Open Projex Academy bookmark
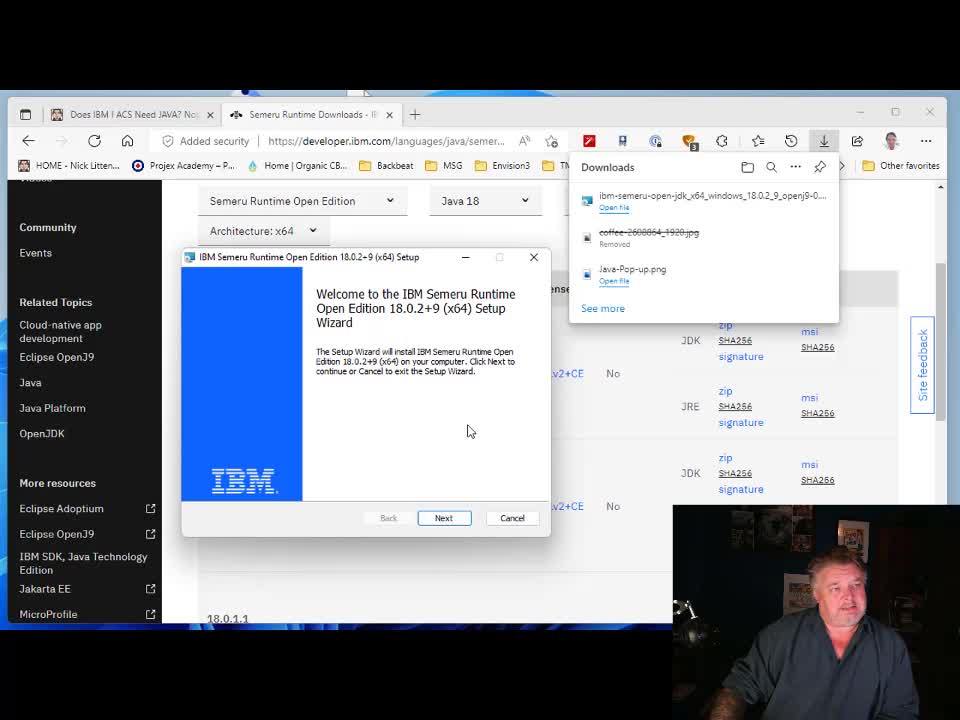The width and height of the screenshot is (960, 720). pyautogui.click(x=184, y=165)
